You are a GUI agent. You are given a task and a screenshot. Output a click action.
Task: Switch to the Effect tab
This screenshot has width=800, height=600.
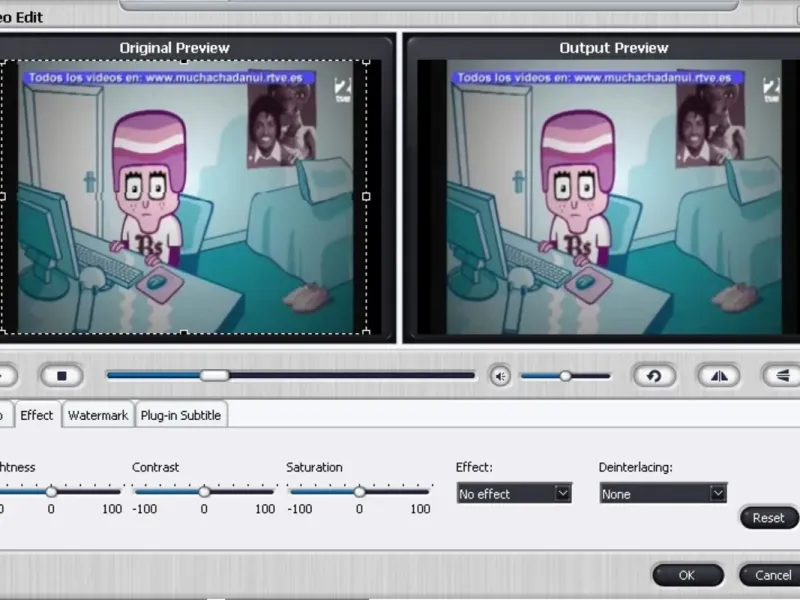37,415
